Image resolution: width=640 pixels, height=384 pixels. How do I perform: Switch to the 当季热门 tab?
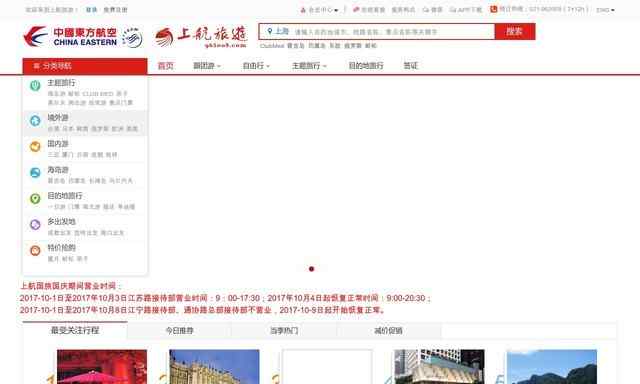pyautogui.click(x=284, y=331)
